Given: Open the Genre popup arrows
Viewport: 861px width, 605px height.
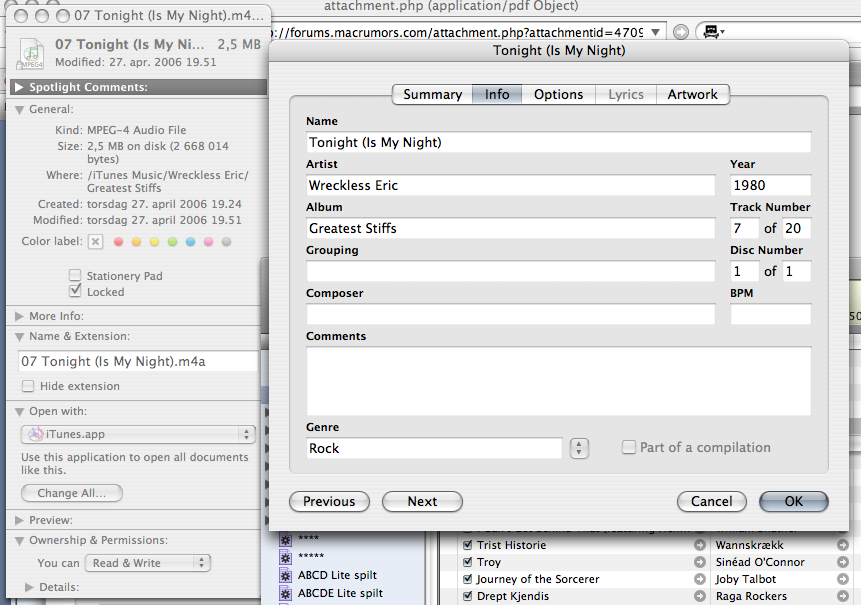Looking at the screenshot, I should click(579, 448).
